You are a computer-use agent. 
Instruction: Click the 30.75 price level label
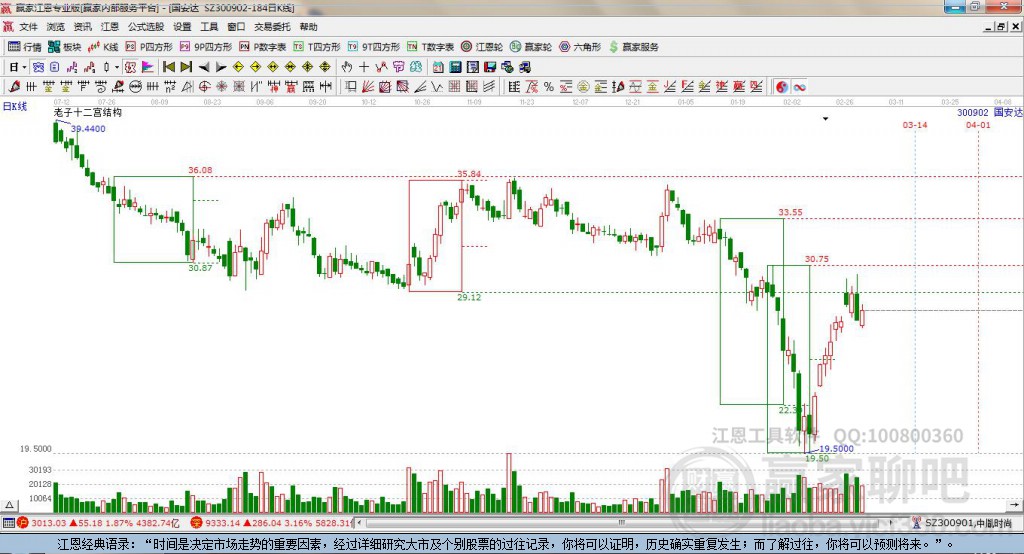816,259
